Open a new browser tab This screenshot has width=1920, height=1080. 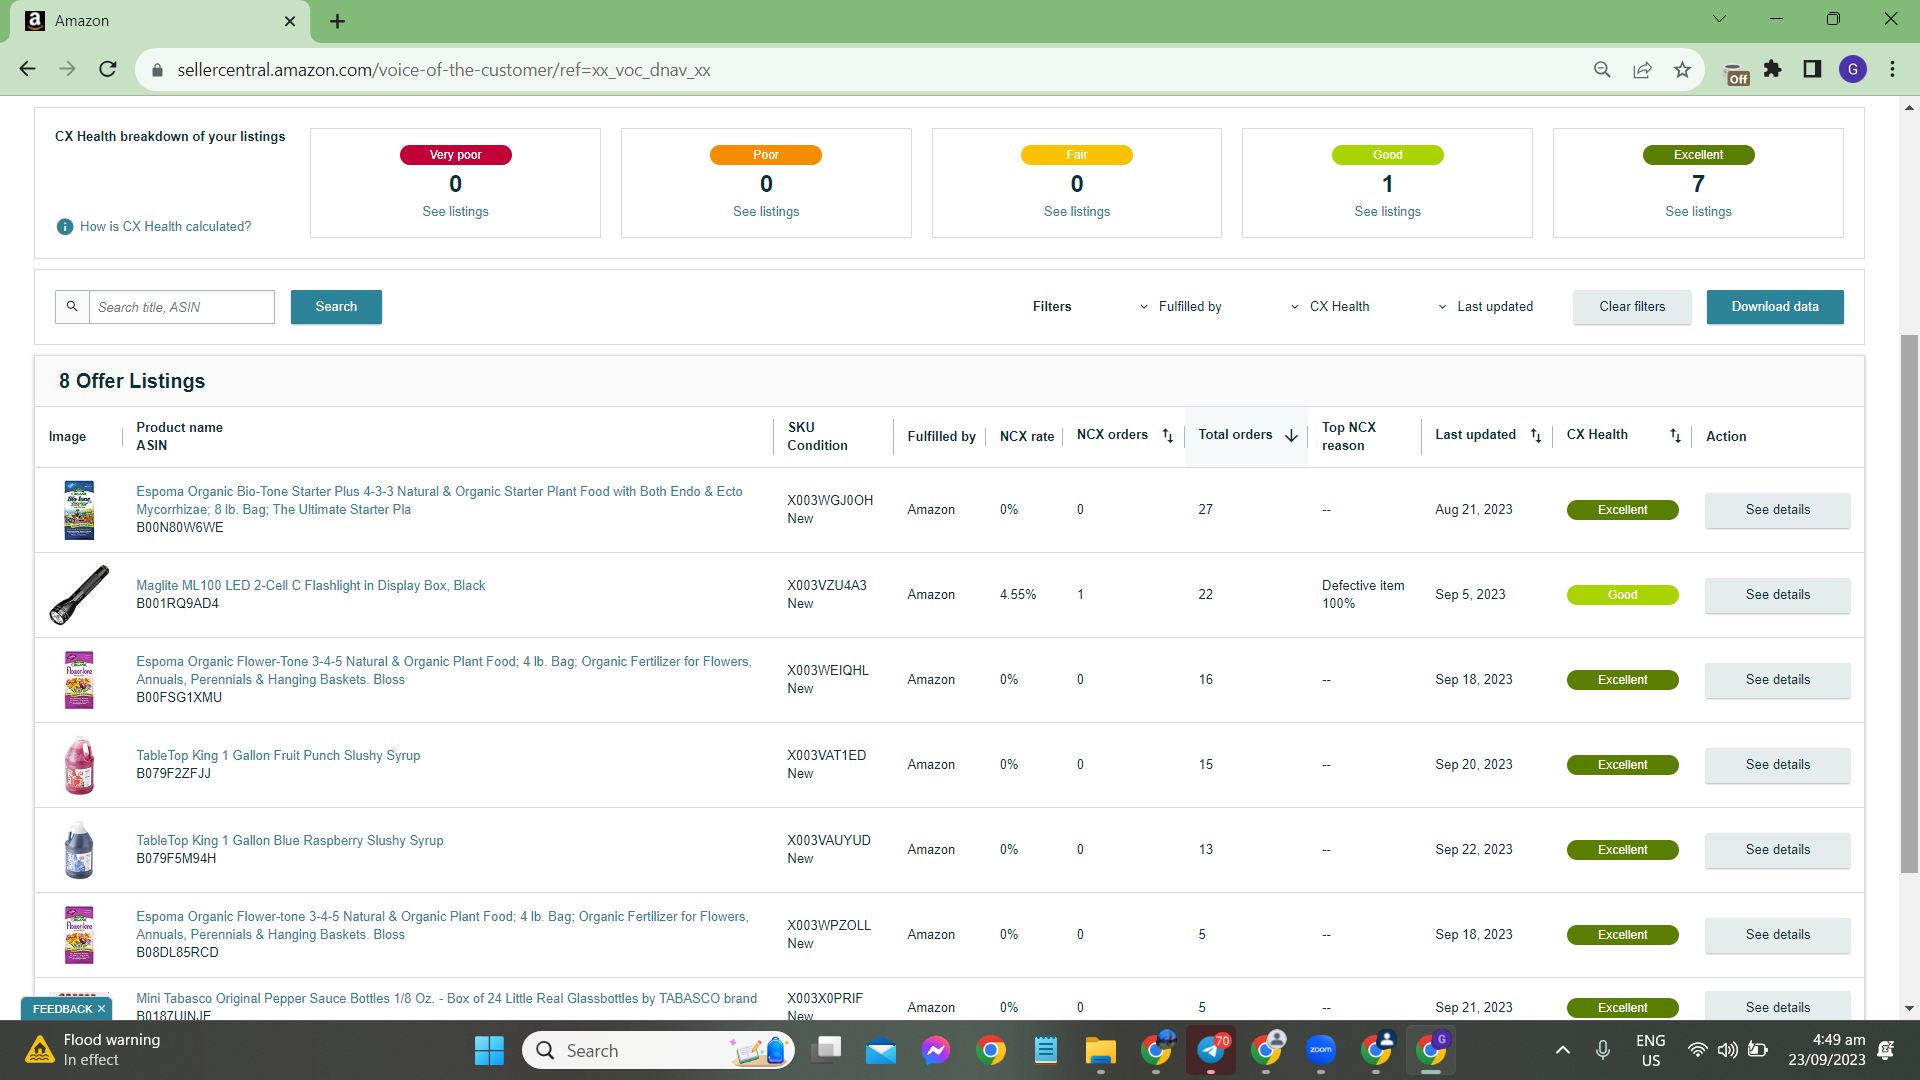point(337,21)
